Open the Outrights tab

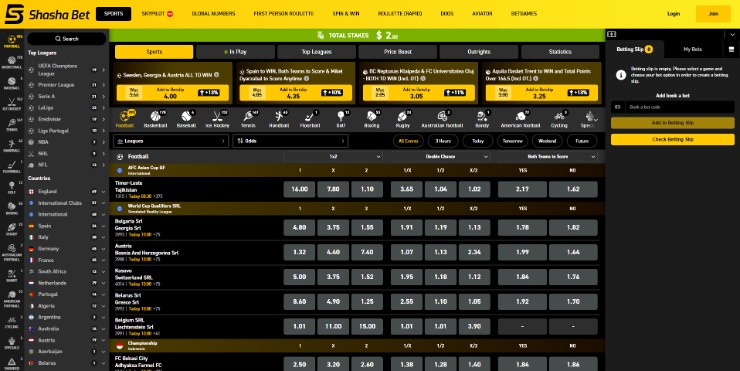pos(479,52)
